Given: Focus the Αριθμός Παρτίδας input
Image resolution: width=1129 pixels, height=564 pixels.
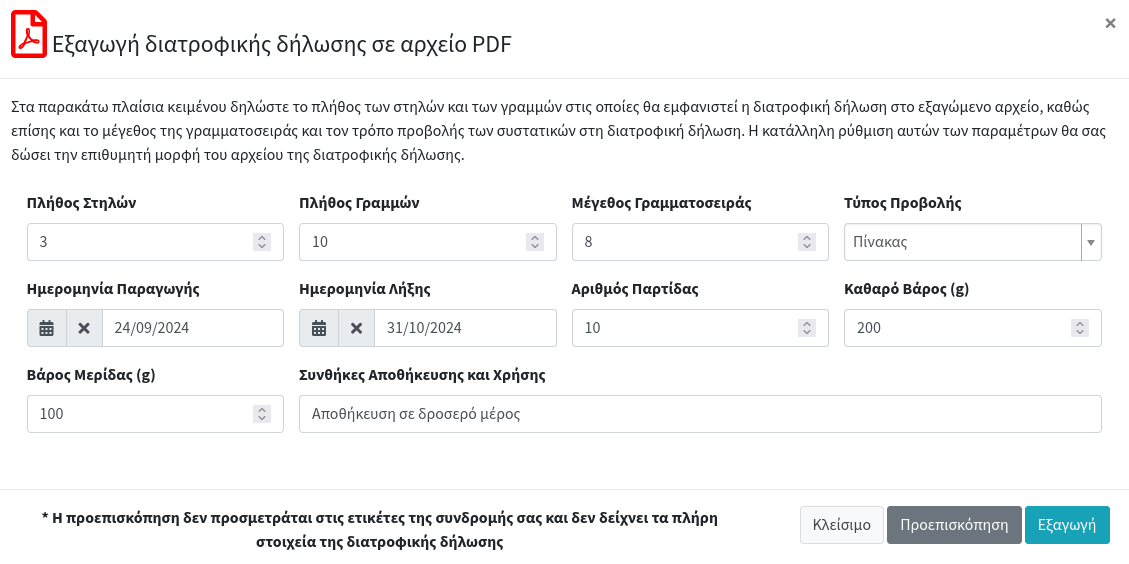Looking at the screenshot, I should 701,328.
